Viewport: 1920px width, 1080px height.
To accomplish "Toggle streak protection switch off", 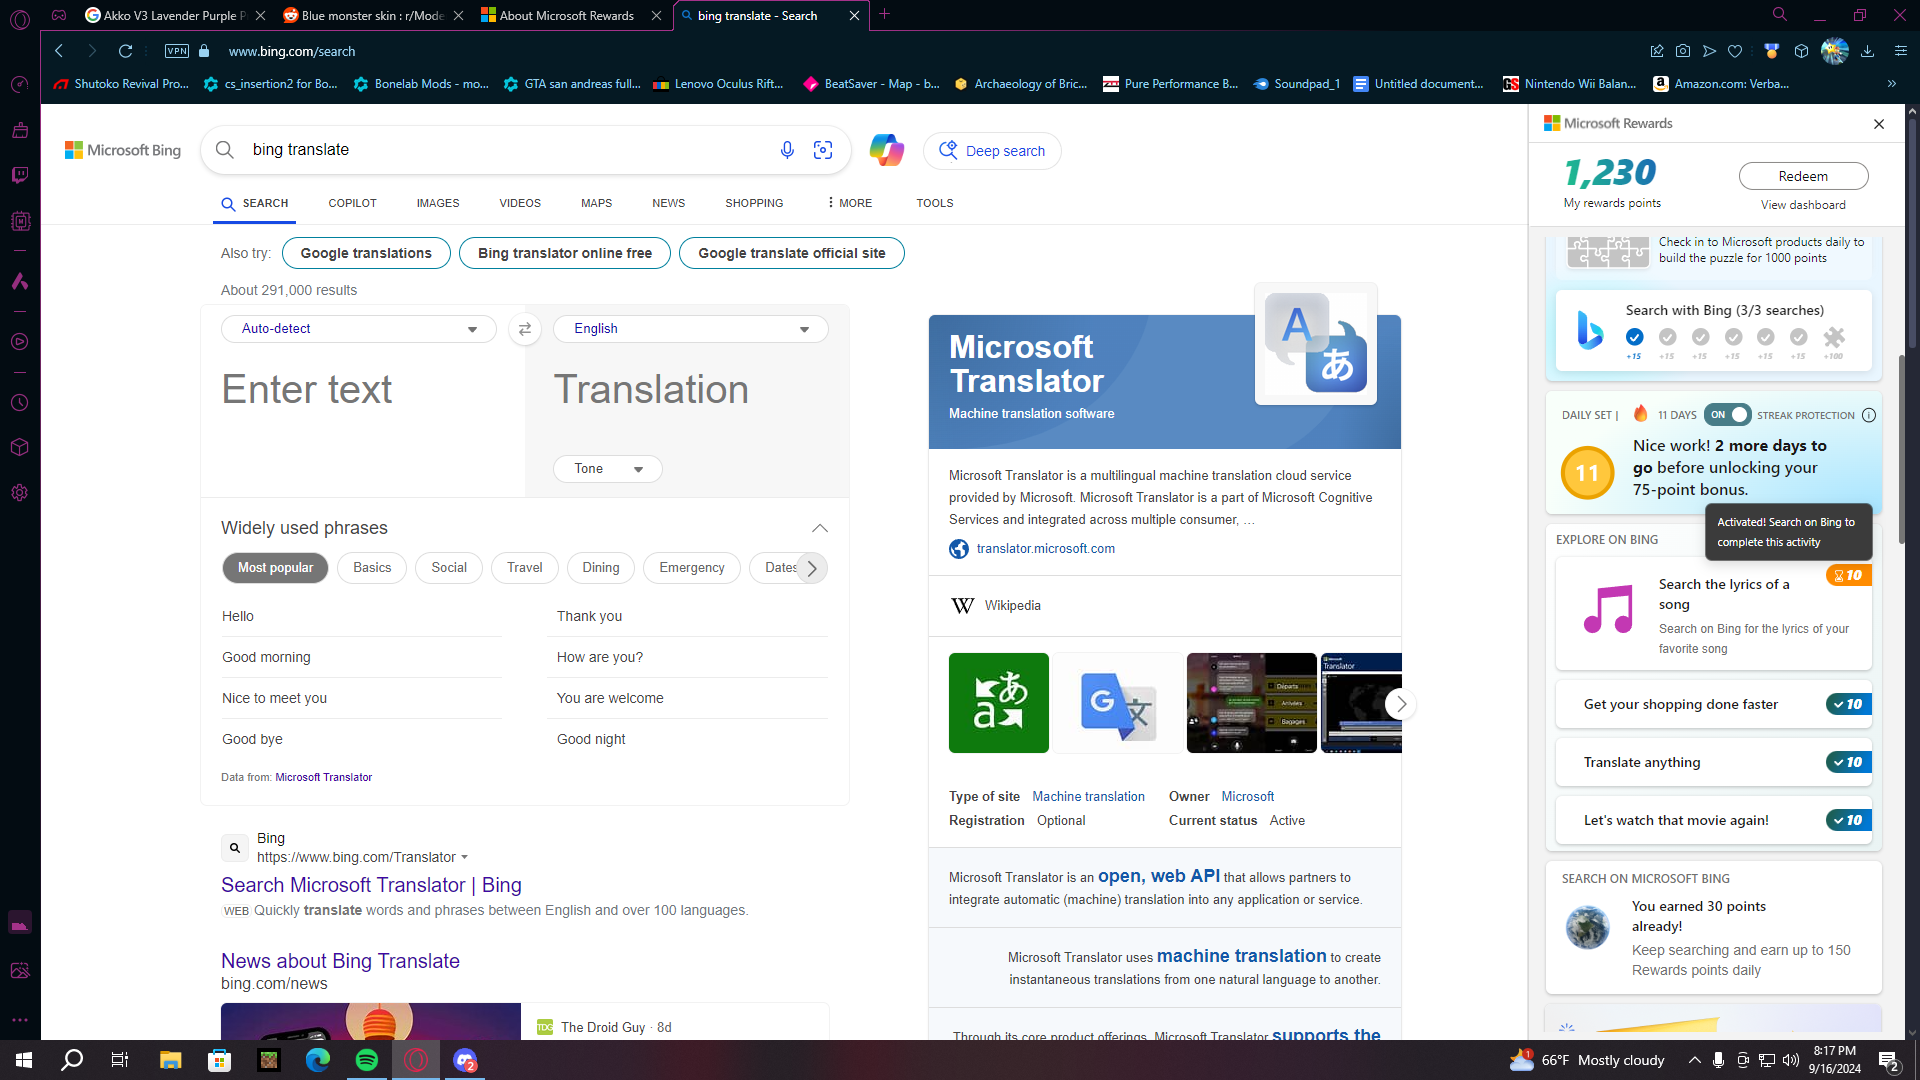I will tap(1727, 415).
